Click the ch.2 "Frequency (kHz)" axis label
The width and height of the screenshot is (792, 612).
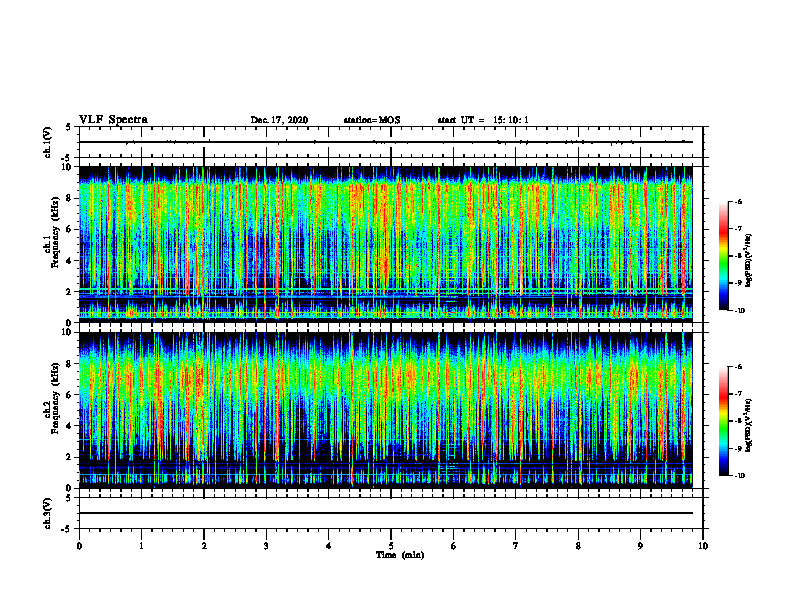point(55,398)
